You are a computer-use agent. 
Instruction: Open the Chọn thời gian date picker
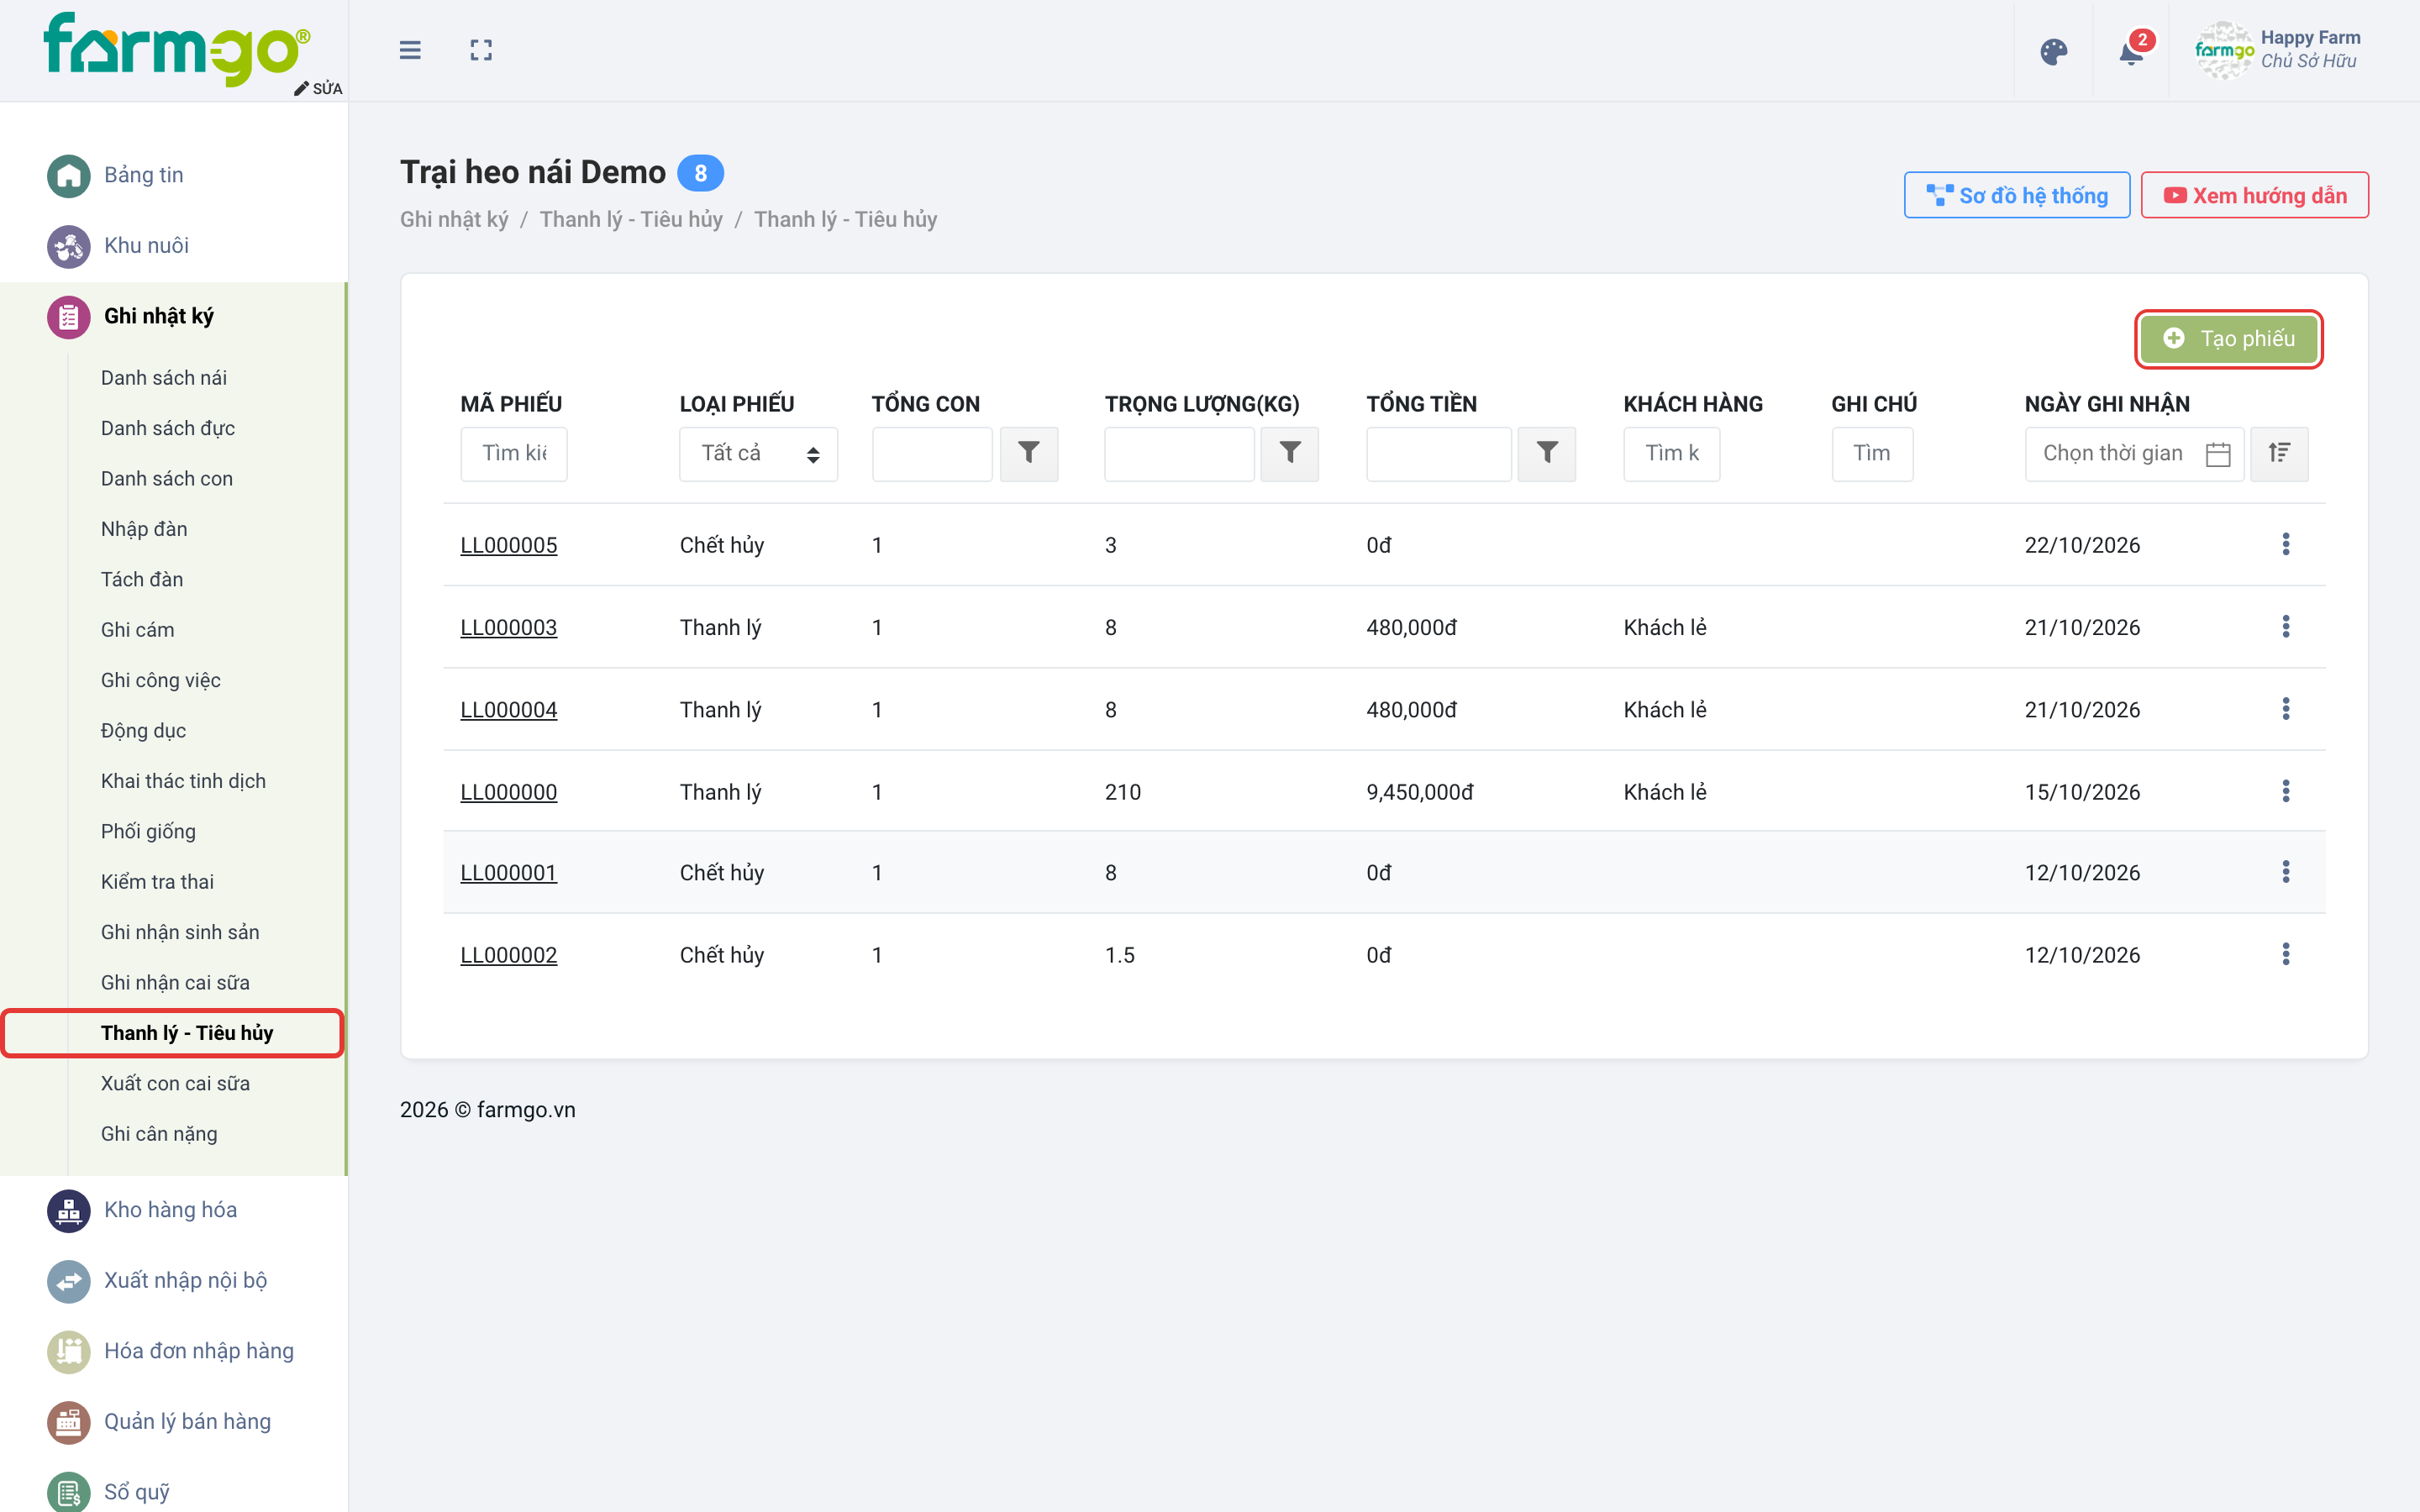(2134, 454)
